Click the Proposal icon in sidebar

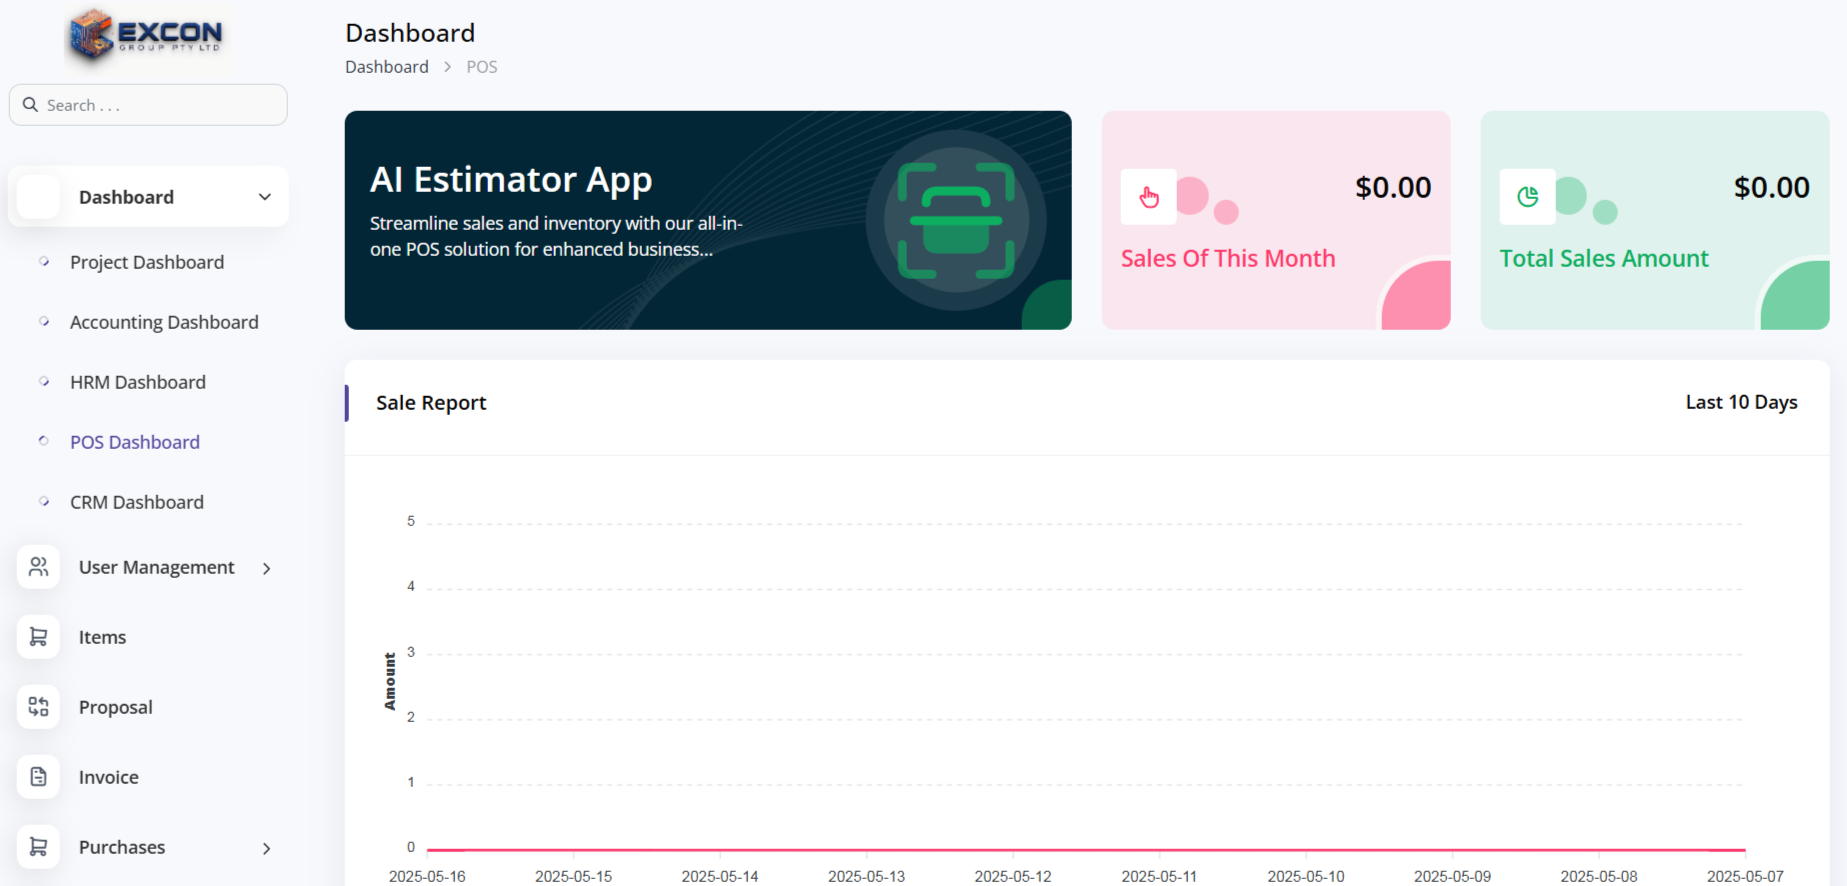coord(39,707)
